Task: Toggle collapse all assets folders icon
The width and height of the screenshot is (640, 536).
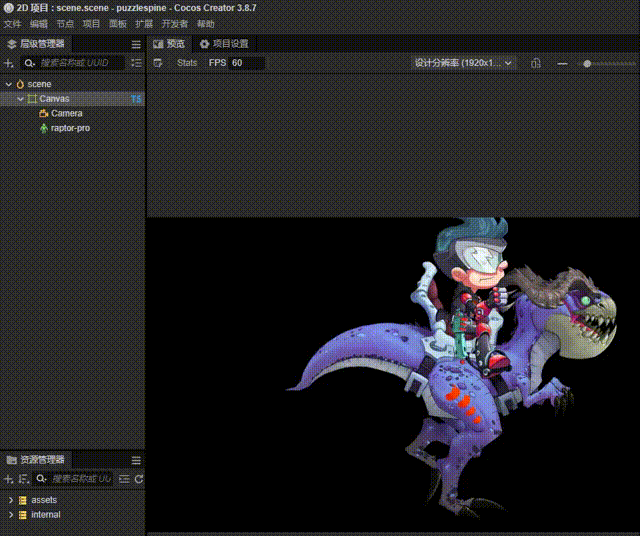Action: pyautogui.click(x=124, y=479)
